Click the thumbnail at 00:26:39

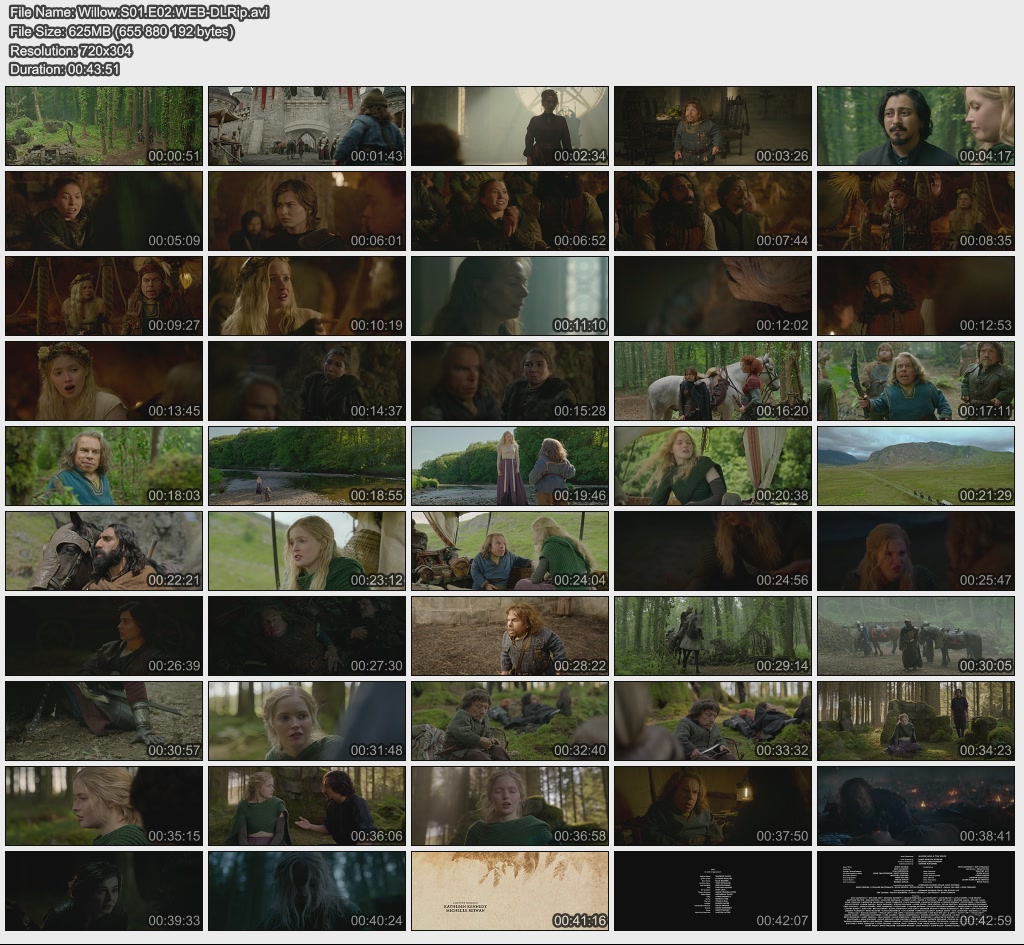[104, 636]
